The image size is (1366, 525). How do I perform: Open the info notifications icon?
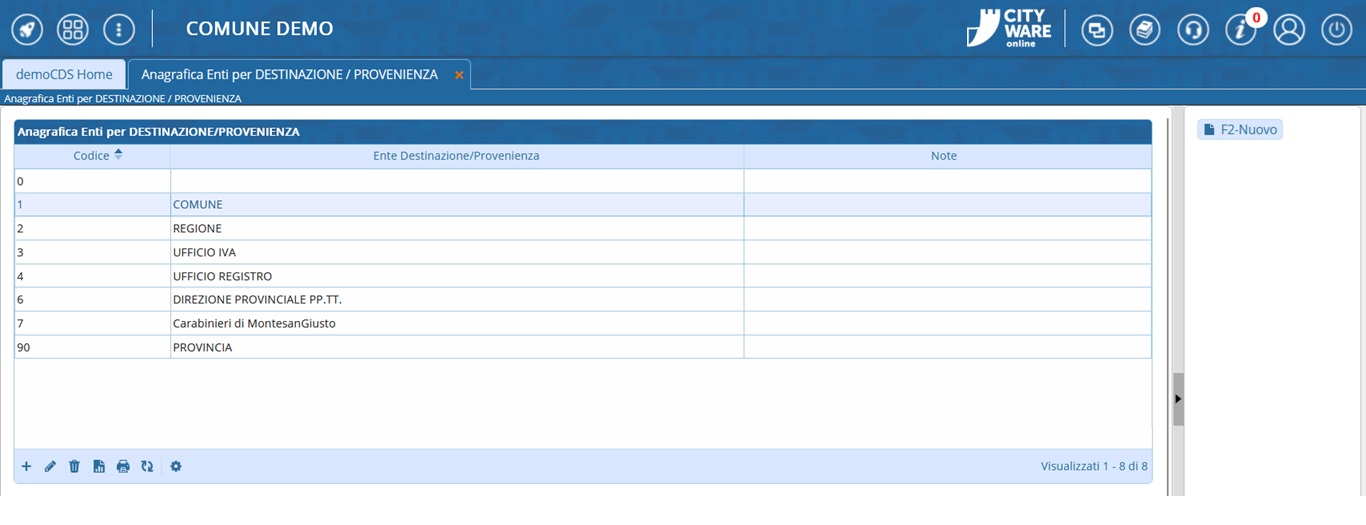(x=1241, y=30)
